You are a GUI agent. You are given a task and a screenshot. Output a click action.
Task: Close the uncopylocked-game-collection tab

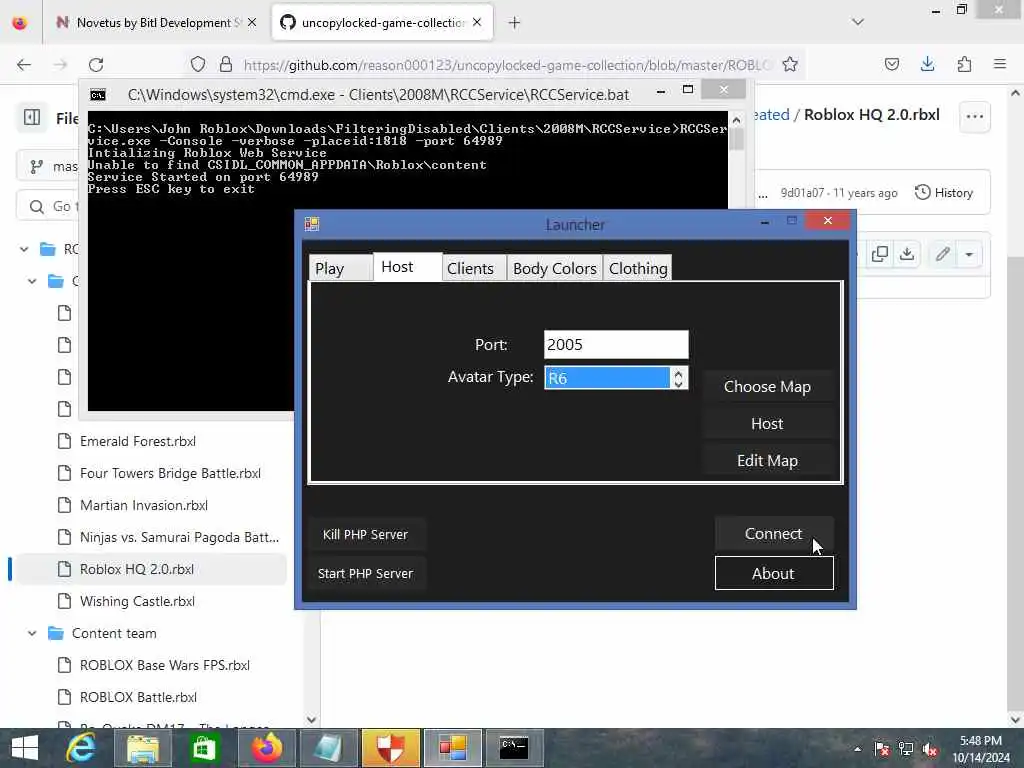click(477, 22)
